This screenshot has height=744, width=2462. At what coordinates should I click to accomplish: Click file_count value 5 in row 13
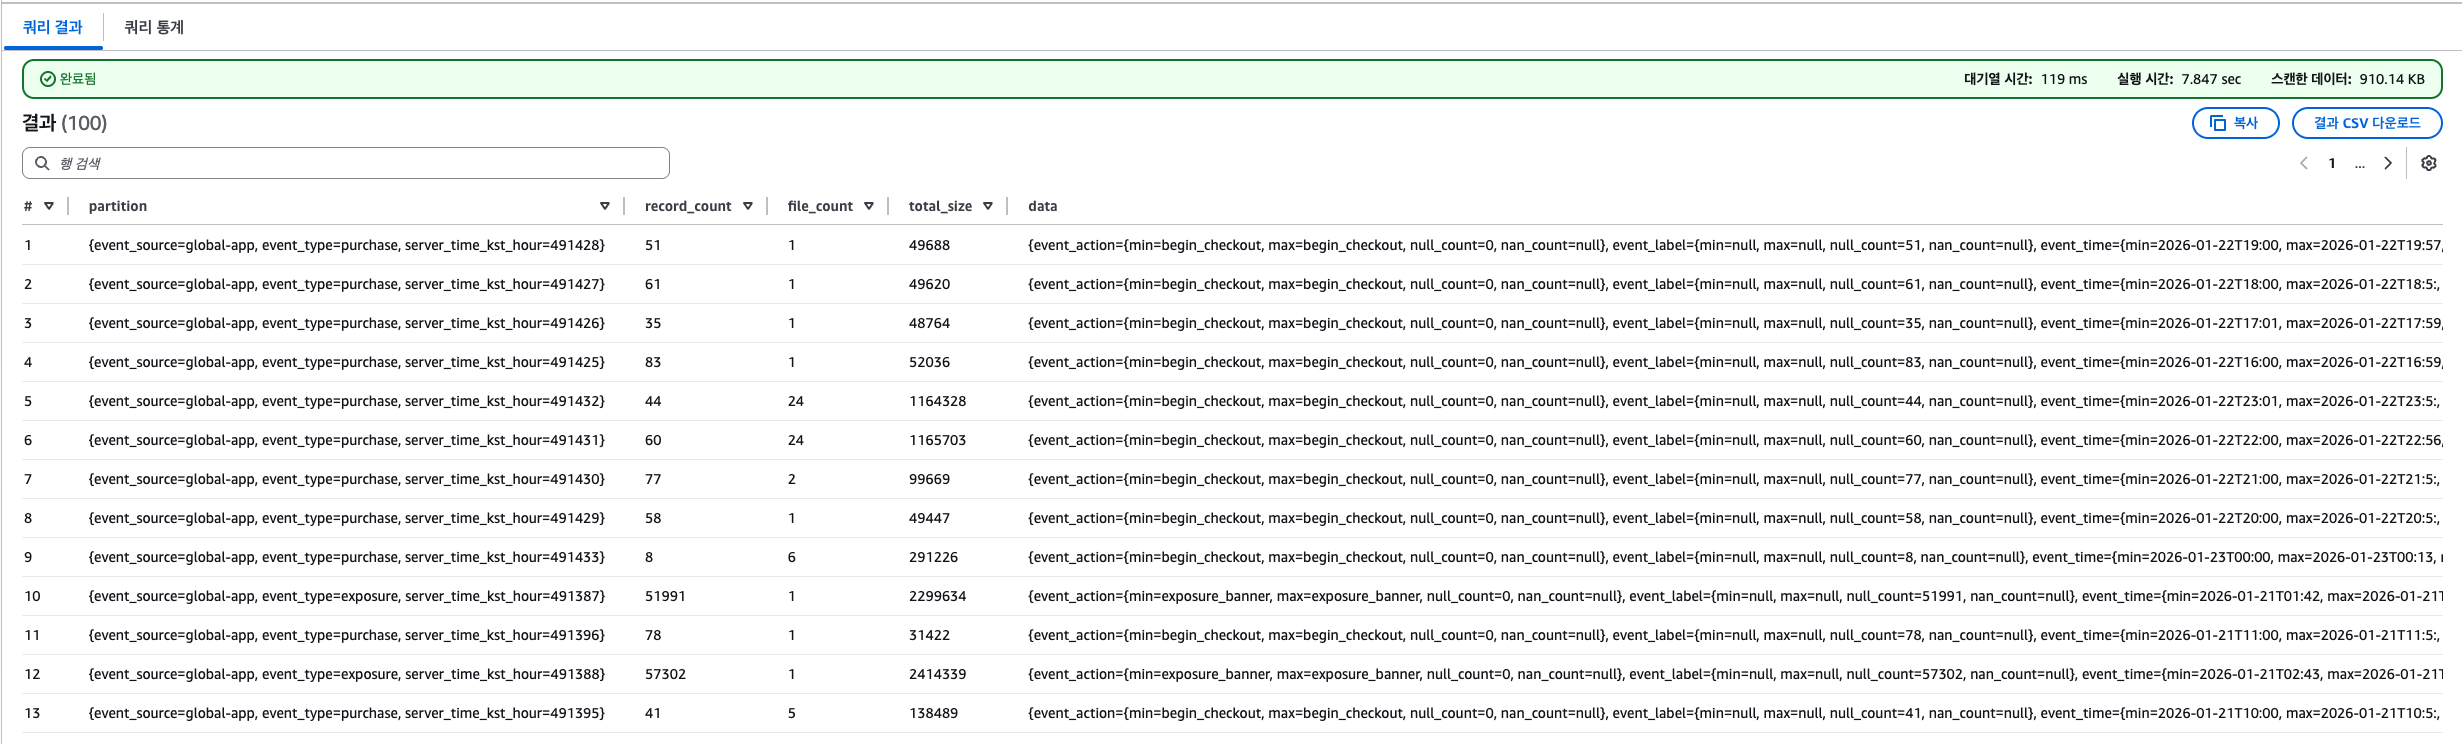792,713
